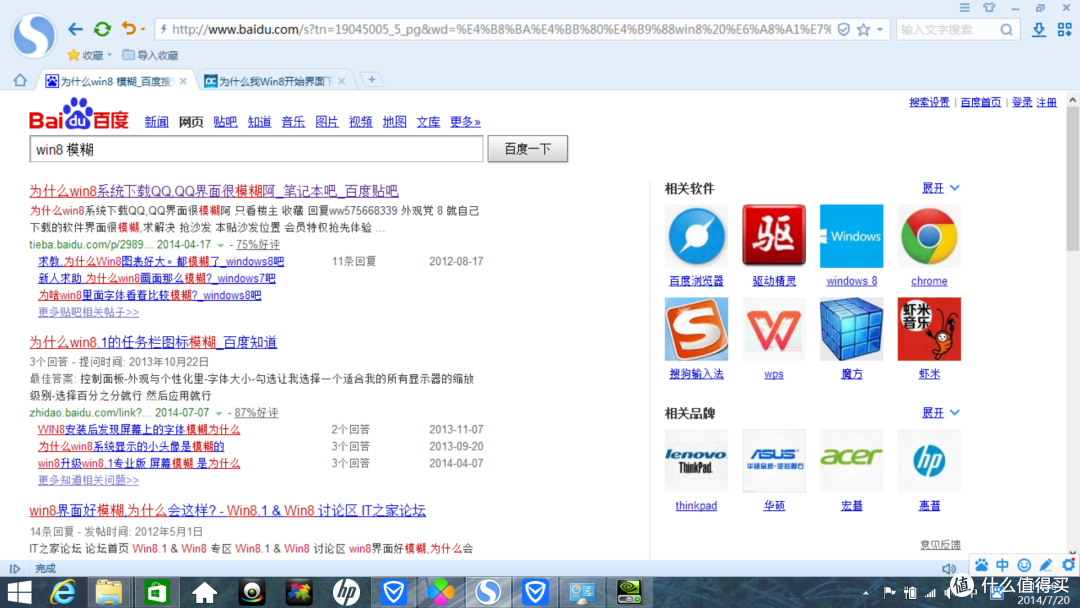1080x608 pixels.
Task: Bookmark page with the star icon
Action: click(x=863, y=30)
